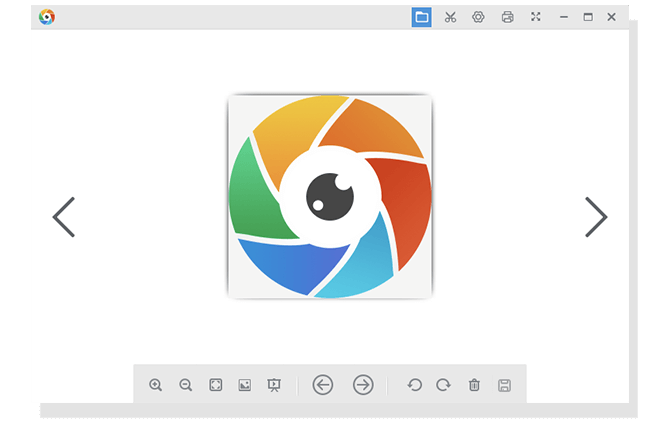Click the large left chevron for previous photo

pos(64,217)
